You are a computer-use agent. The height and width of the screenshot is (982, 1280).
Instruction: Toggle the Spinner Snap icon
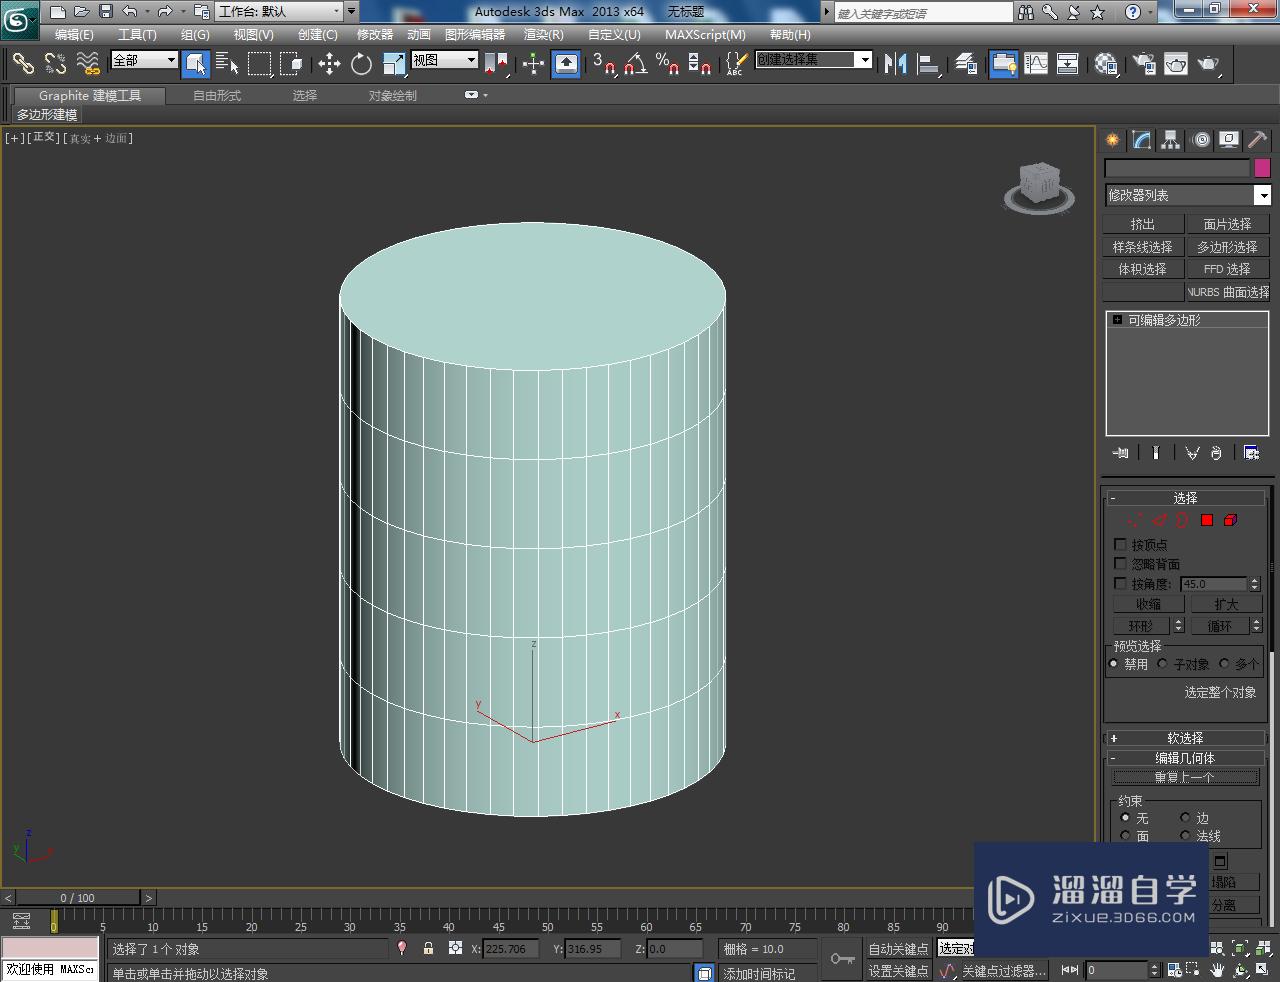700,64
